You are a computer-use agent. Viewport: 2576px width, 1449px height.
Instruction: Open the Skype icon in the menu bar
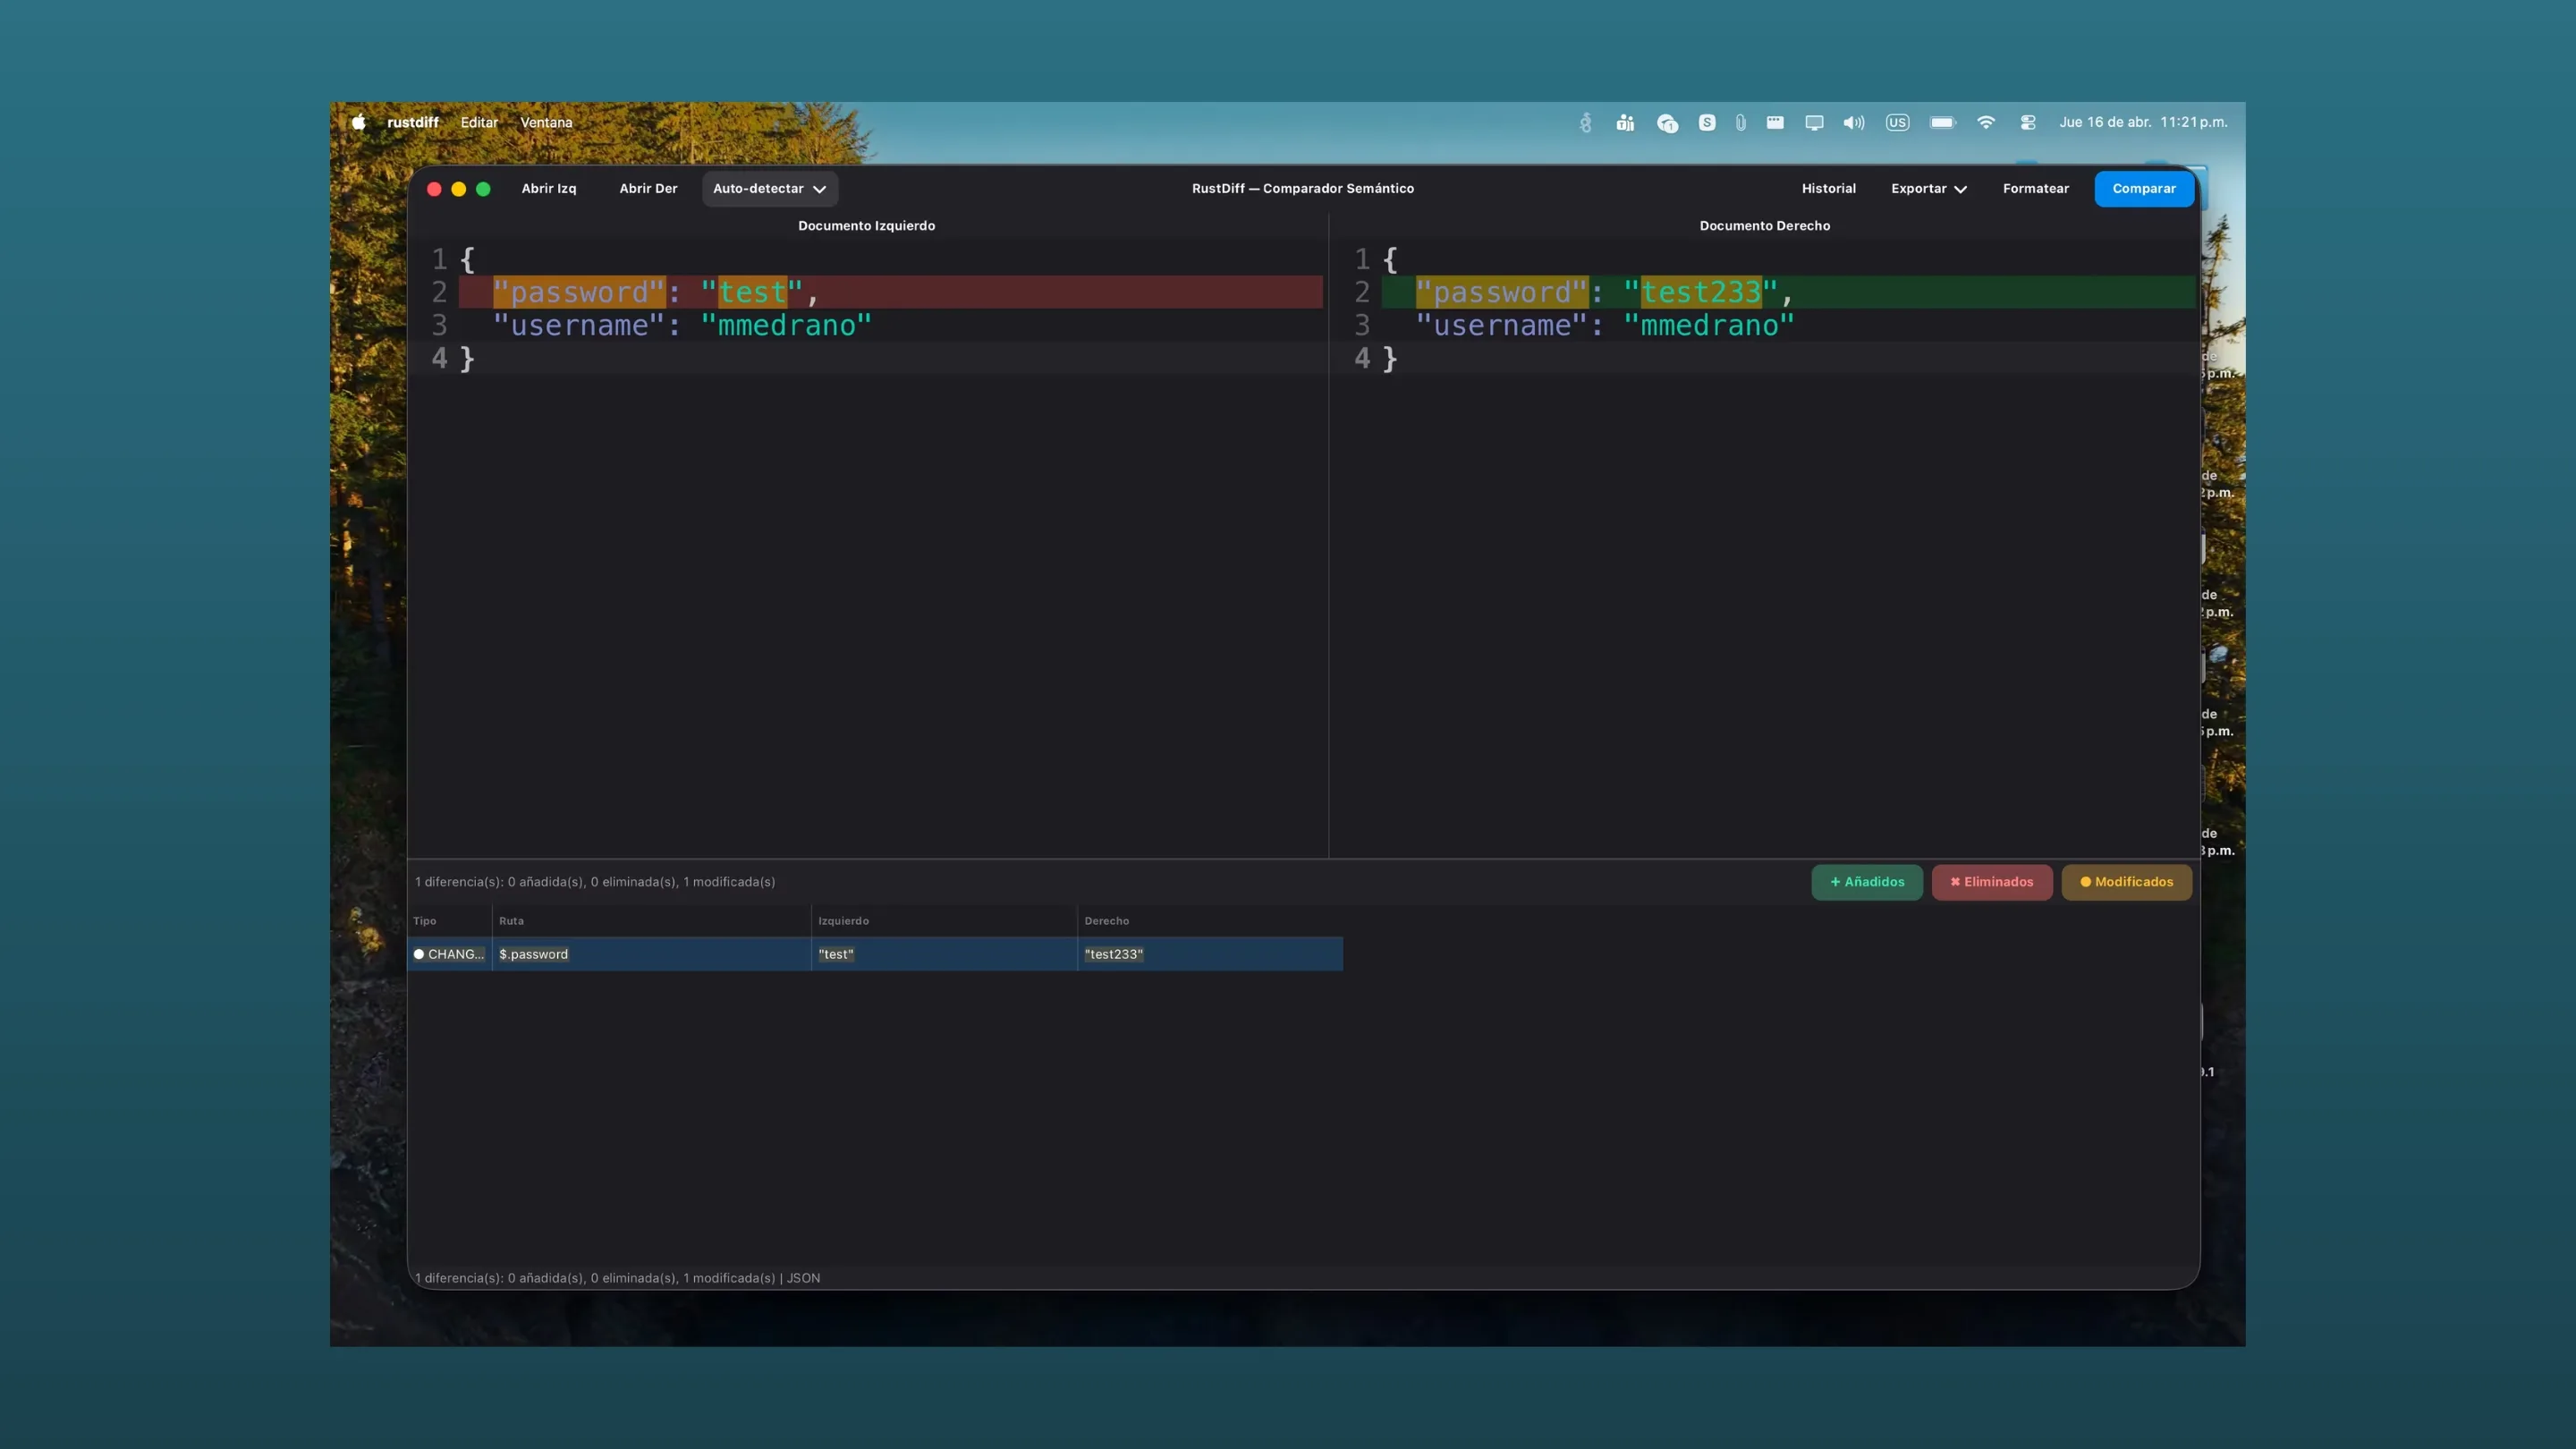[1707, 122]
